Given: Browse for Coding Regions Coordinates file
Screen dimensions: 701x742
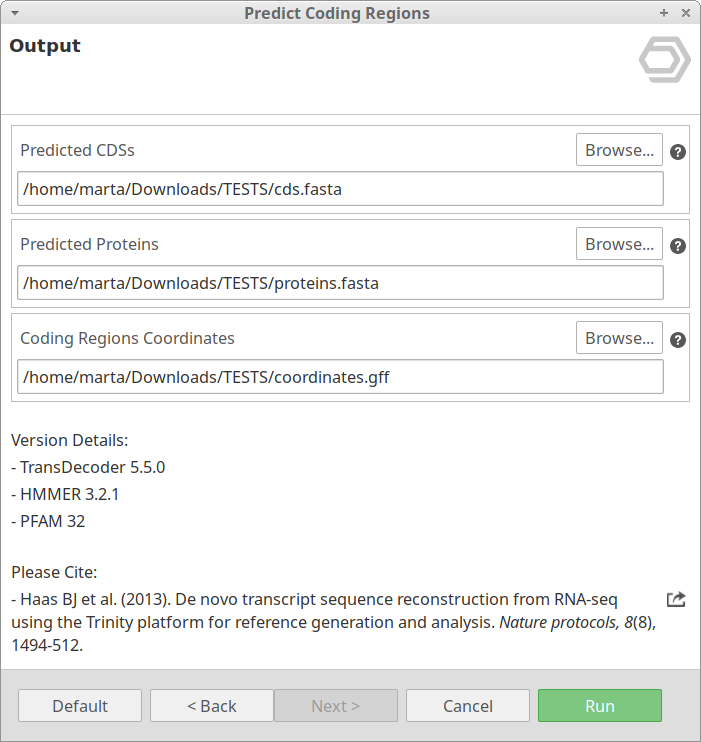Looking at the screenshot, I should pos(619,338).
